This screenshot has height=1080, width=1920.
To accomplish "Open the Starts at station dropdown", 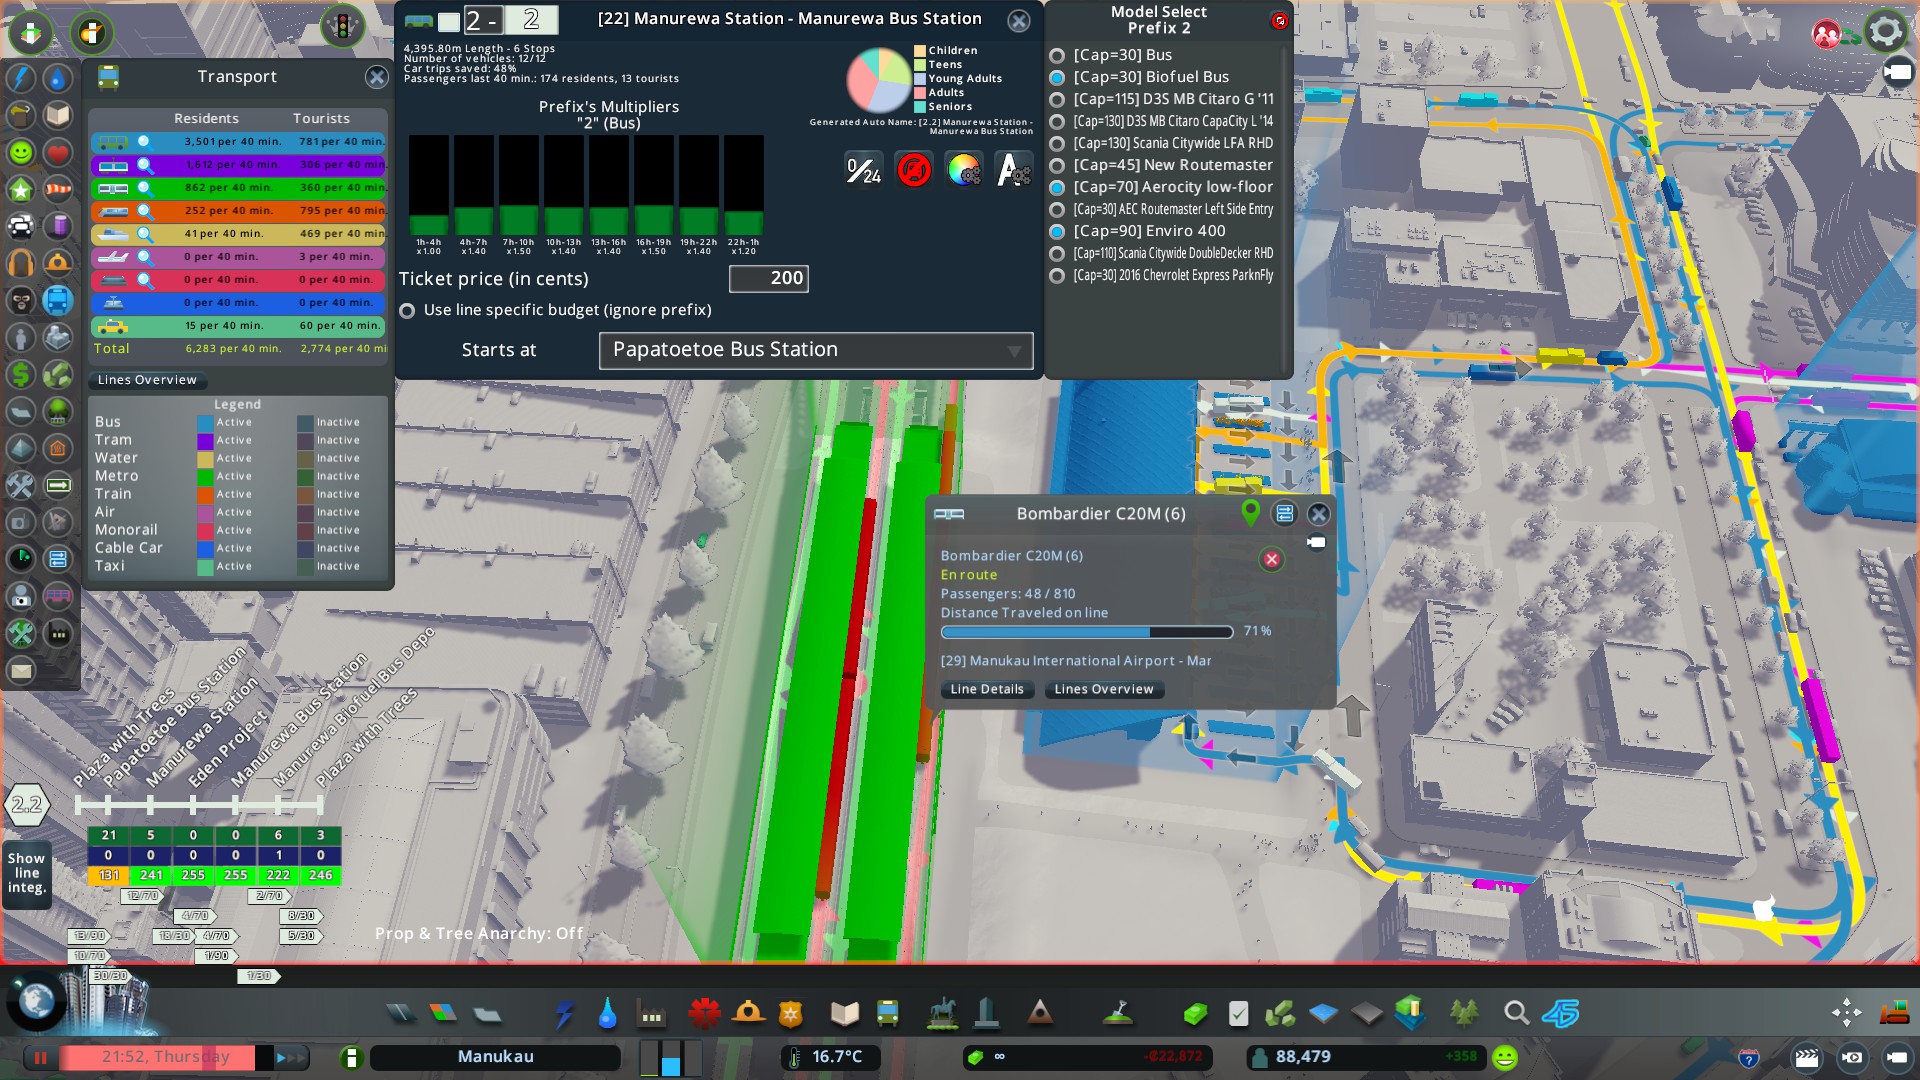I will pos(815,350).
